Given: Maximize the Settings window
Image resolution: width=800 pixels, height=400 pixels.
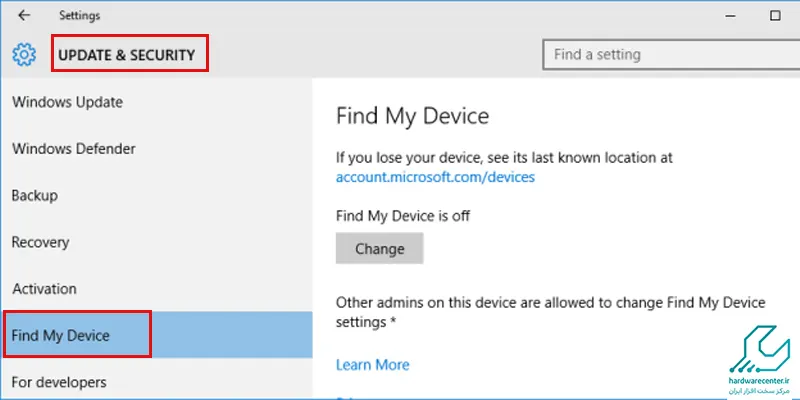Looking at the screenshot, I should 775,15.
